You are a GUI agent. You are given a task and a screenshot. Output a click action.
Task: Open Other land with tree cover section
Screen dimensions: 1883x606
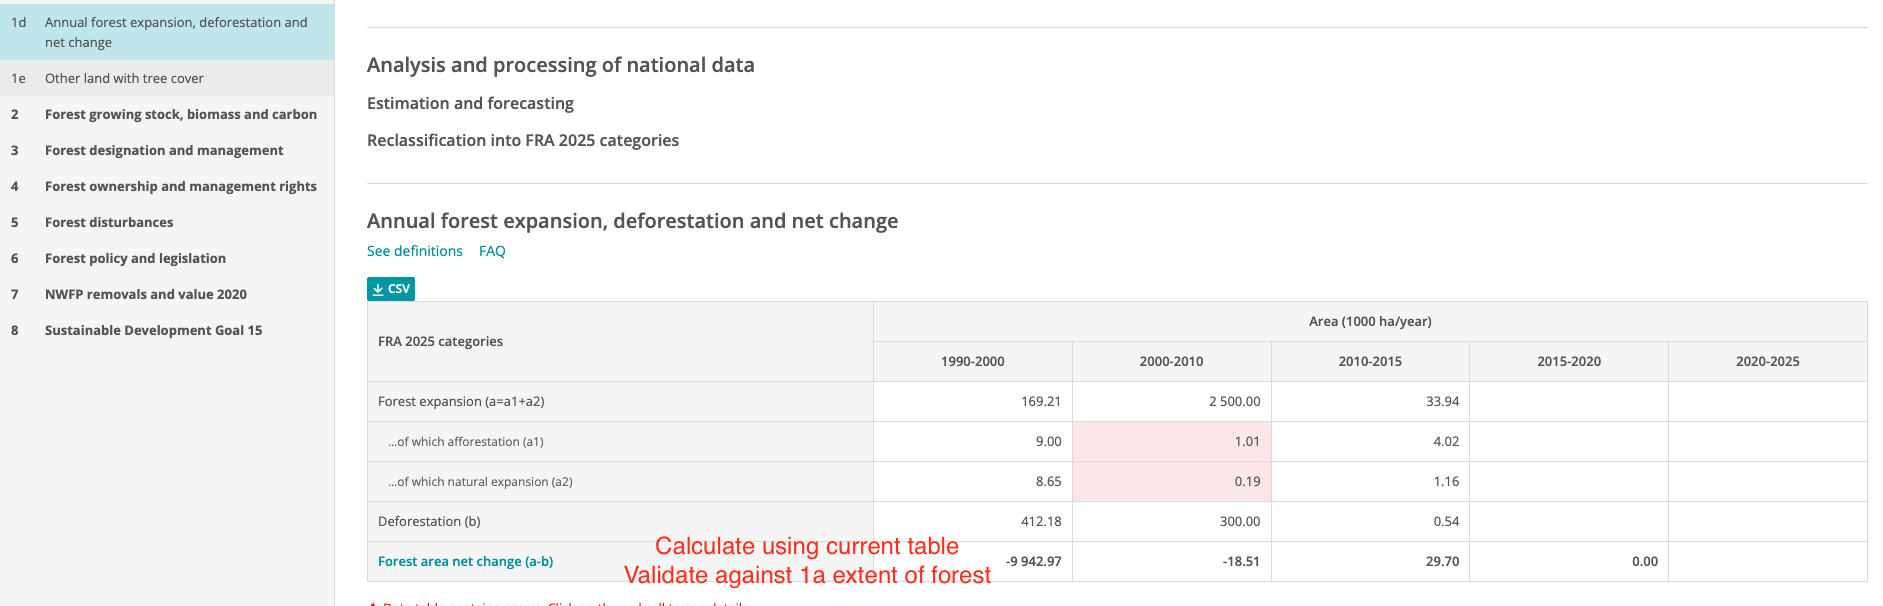(x=124, y=78)
